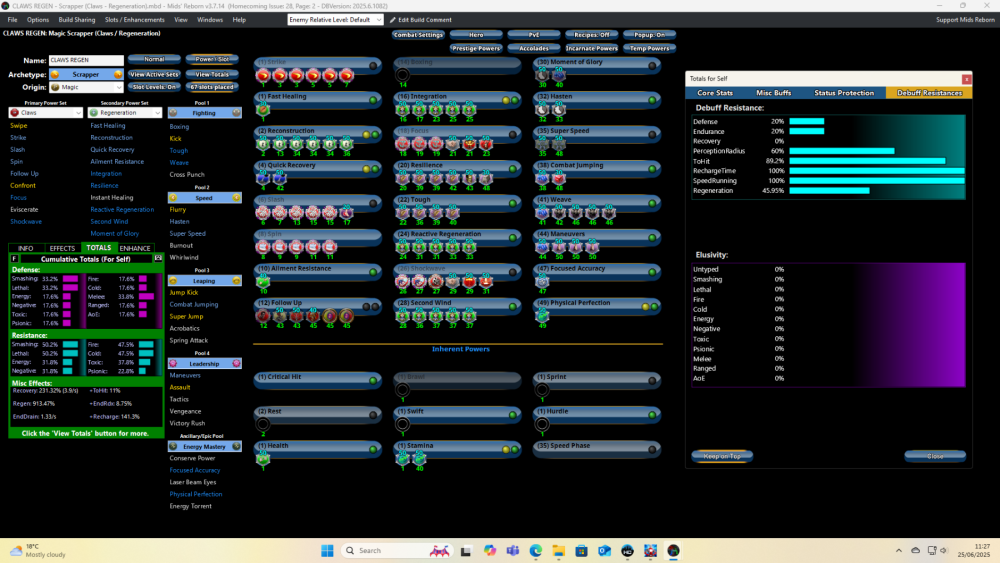Image resolution: width=1000 pixels, height=563 pixels.
Task: Click the small F icon beside Cumulative Totals
Action: 14,258
